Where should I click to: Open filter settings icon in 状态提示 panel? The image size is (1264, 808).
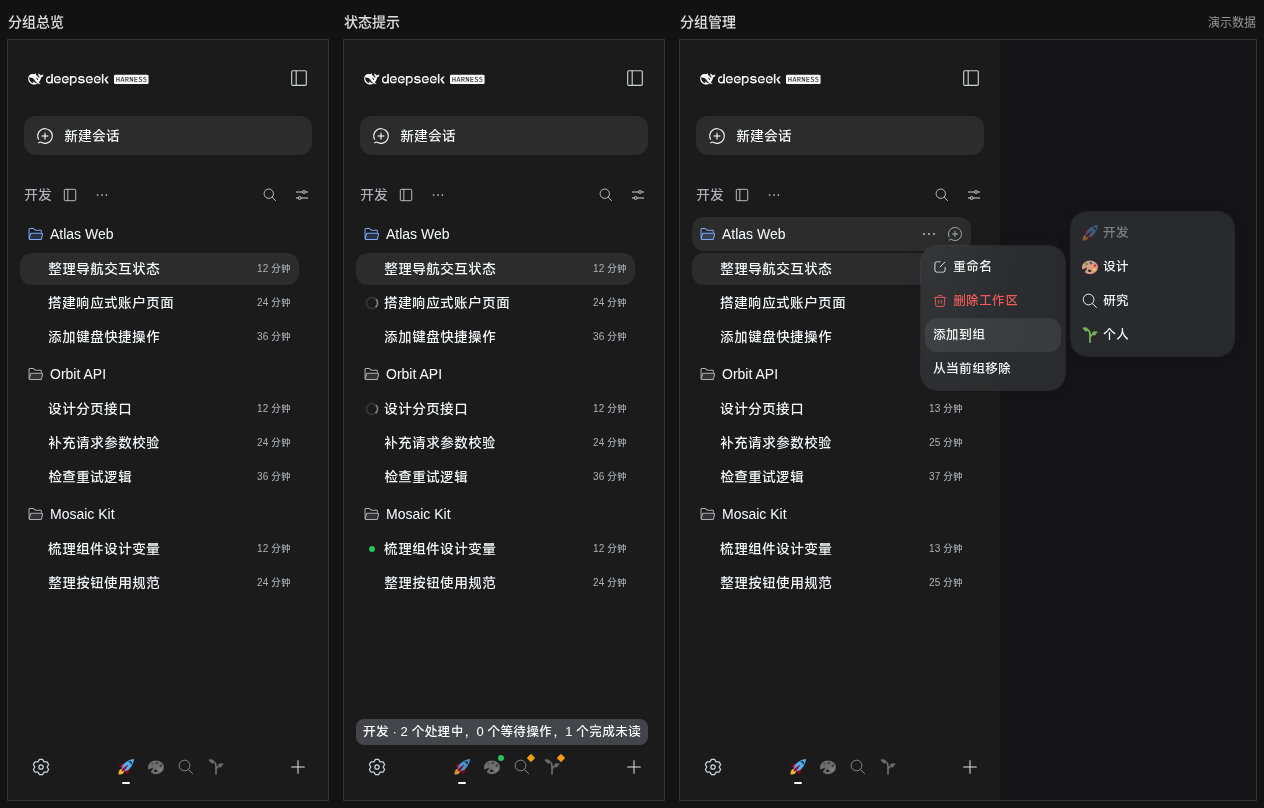tap(638, 195)
